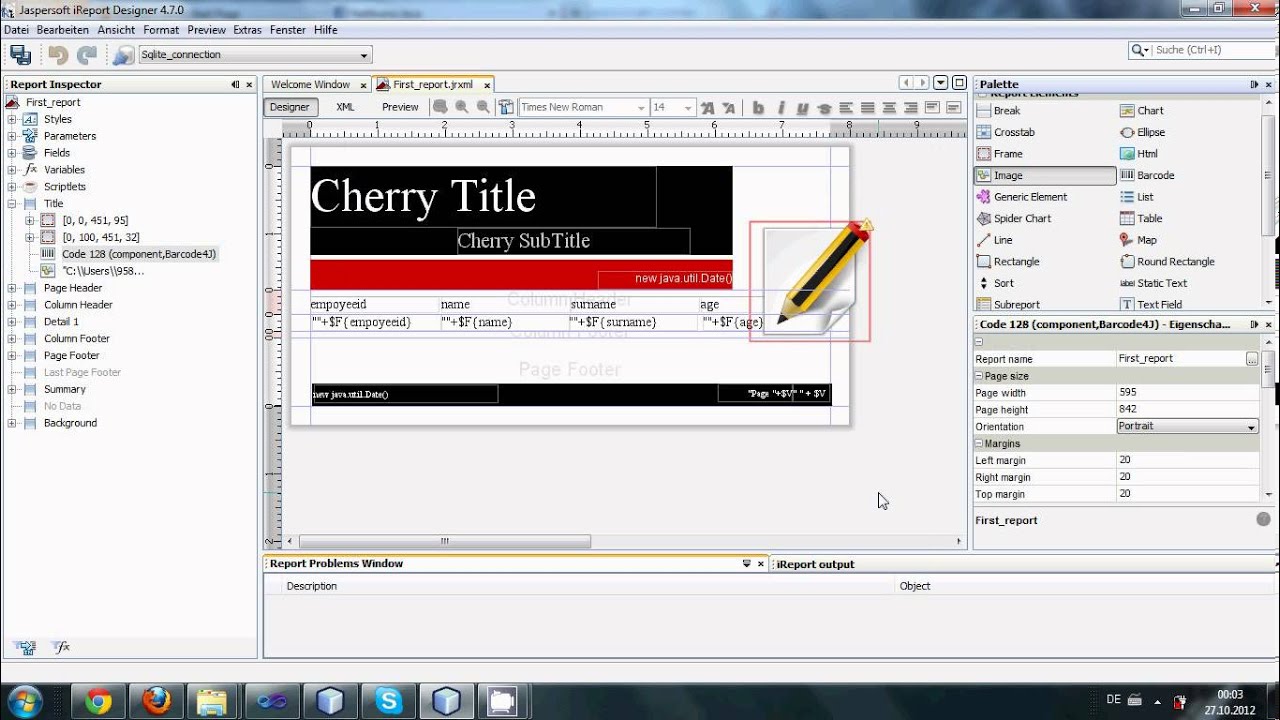
Task: Expand the Fields tree node
Action: [13, 153]
